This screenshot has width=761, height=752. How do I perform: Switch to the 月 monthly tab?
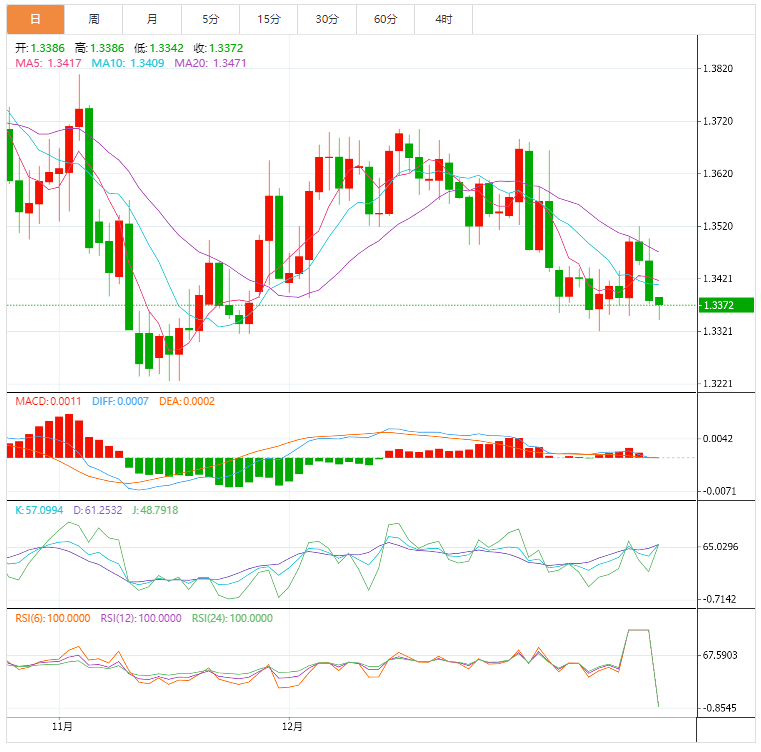pos(152,19)
